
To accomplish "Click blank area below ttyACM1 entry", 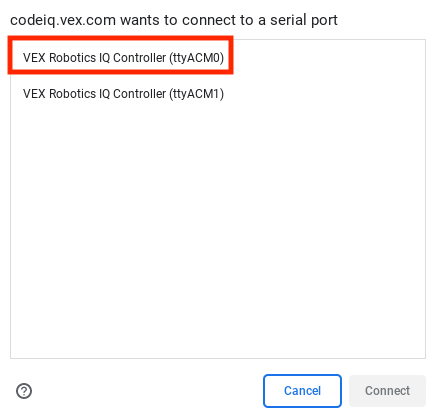I will [218, 233].
